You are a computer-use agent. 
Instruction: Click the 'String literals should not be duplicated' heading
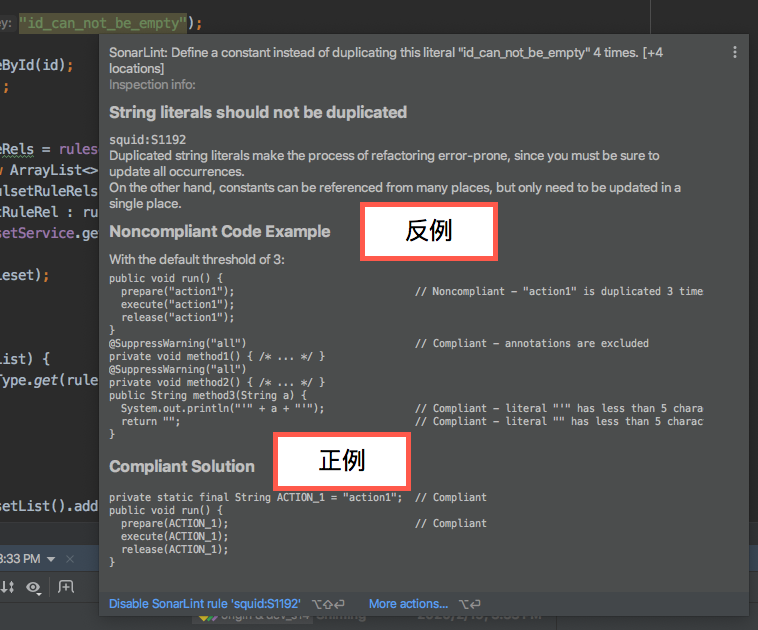(258, 112)
